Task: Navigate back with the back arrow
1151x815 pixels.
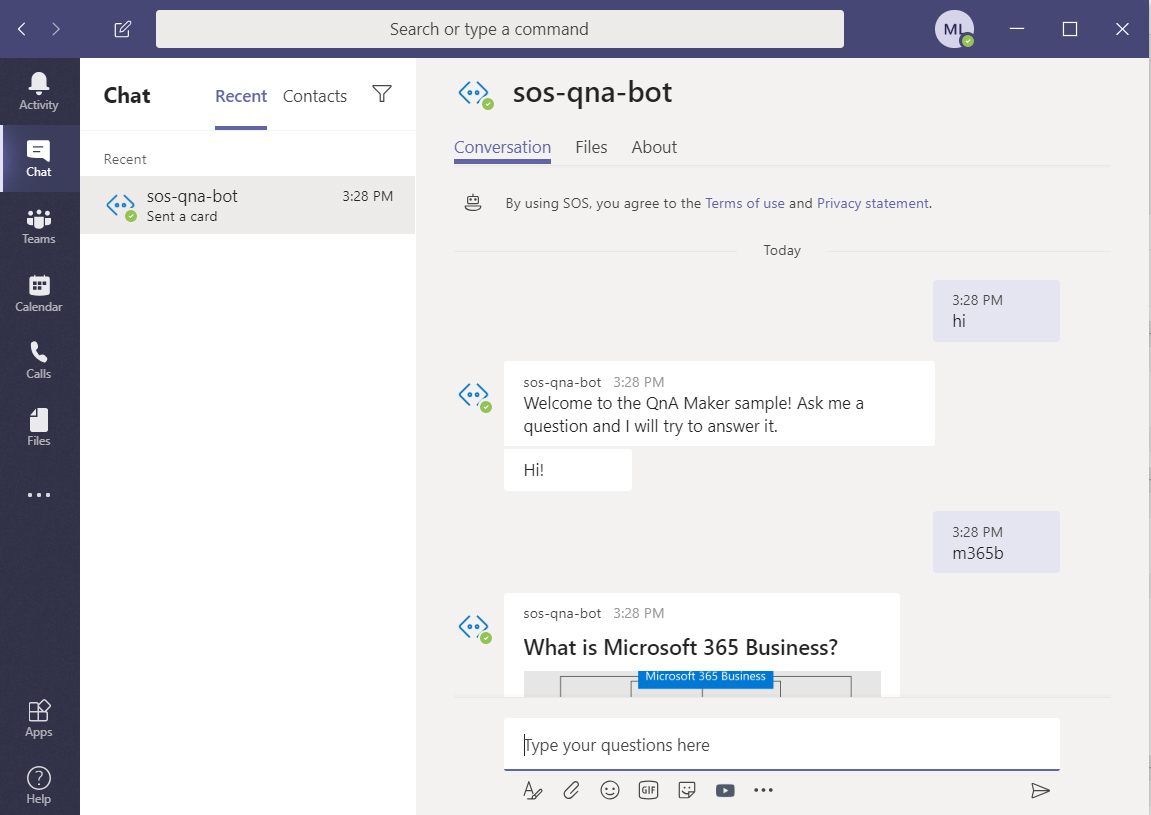Action: pos(22,29)
